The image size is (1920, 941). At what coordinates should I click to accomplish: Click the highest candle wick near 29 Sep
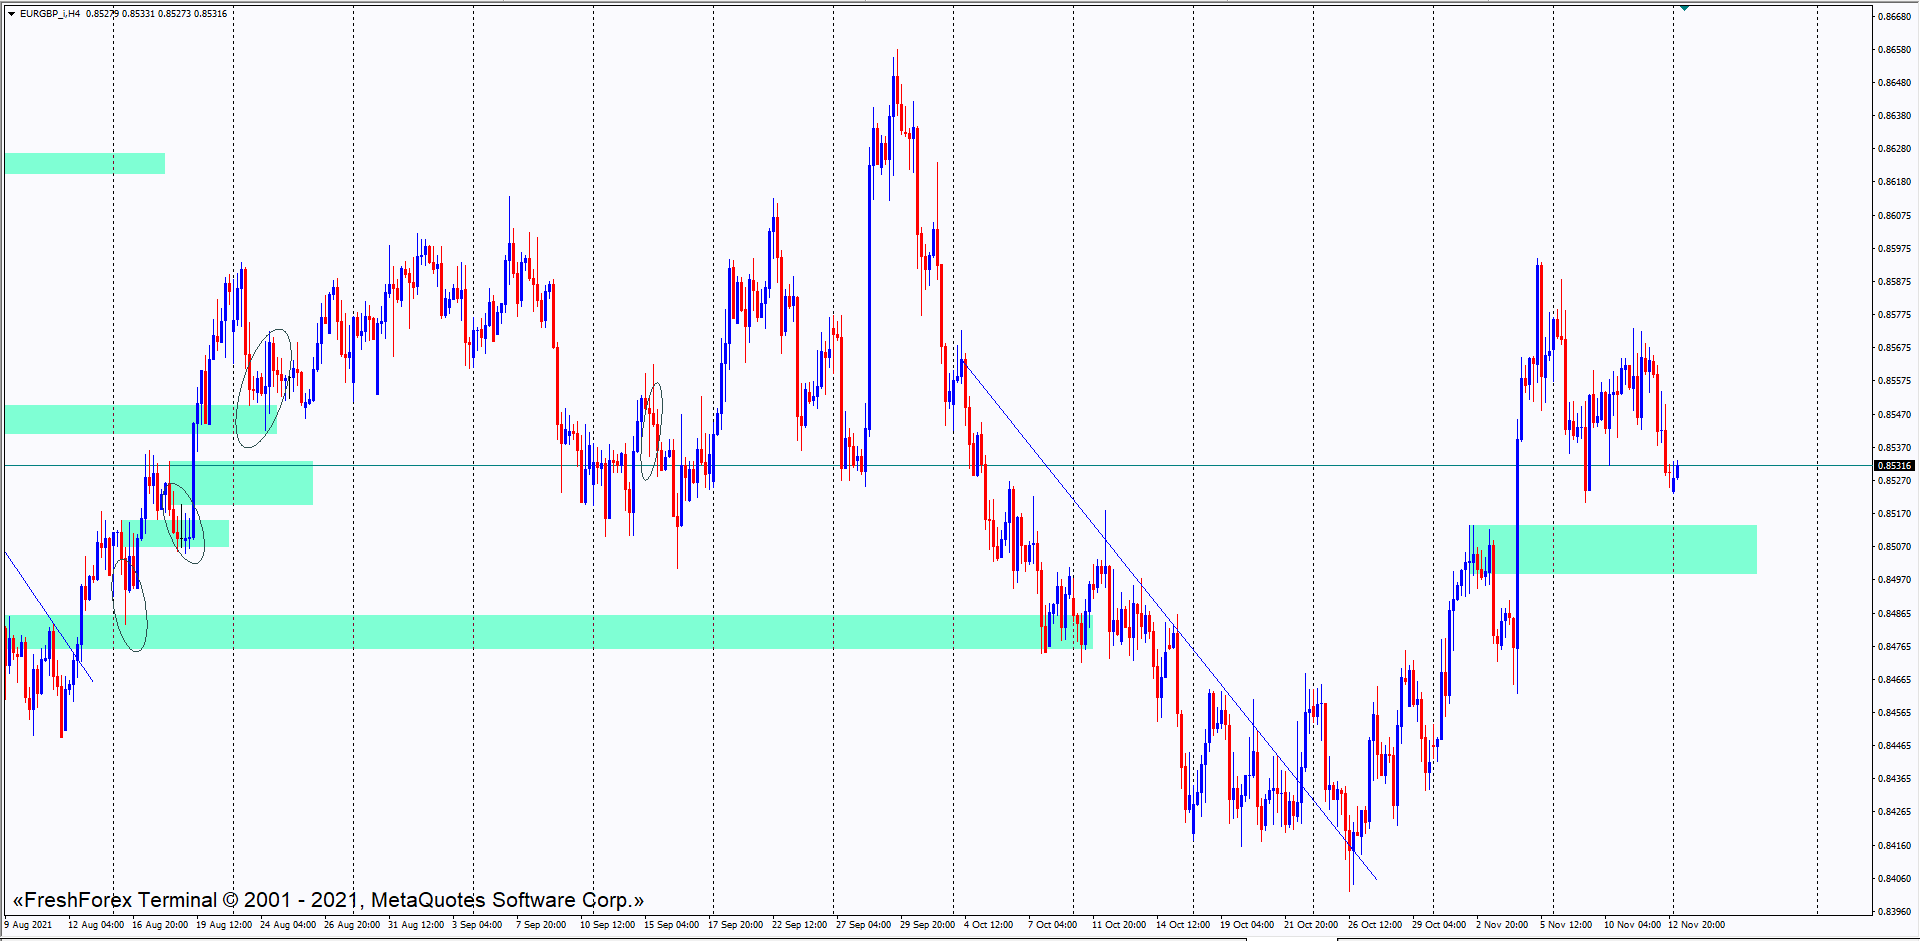[897, 62]
